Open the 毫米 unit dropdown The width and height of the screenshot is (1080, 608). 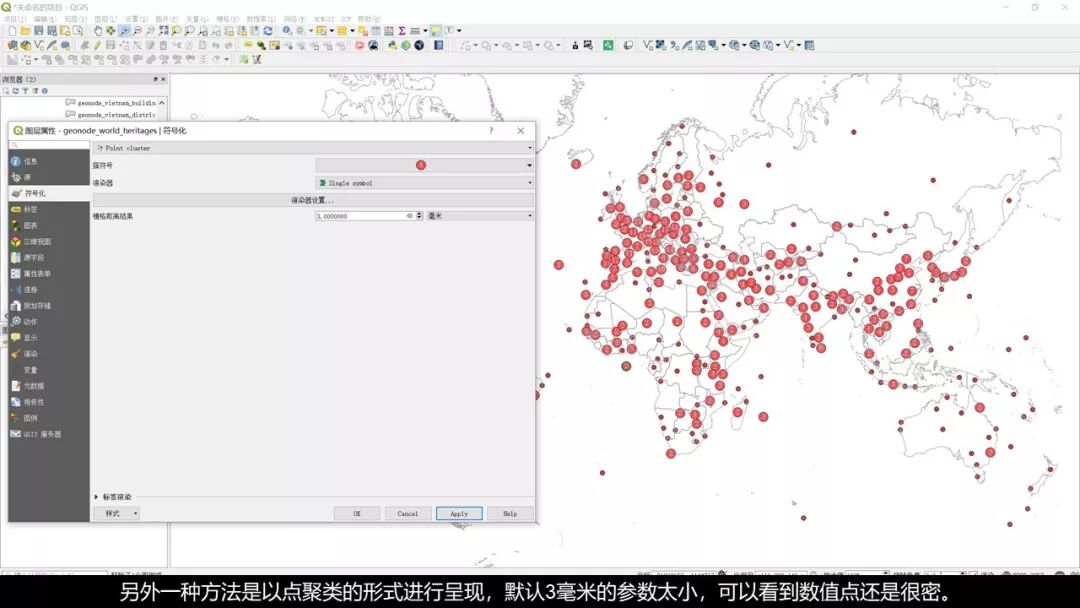coord(480,216)
